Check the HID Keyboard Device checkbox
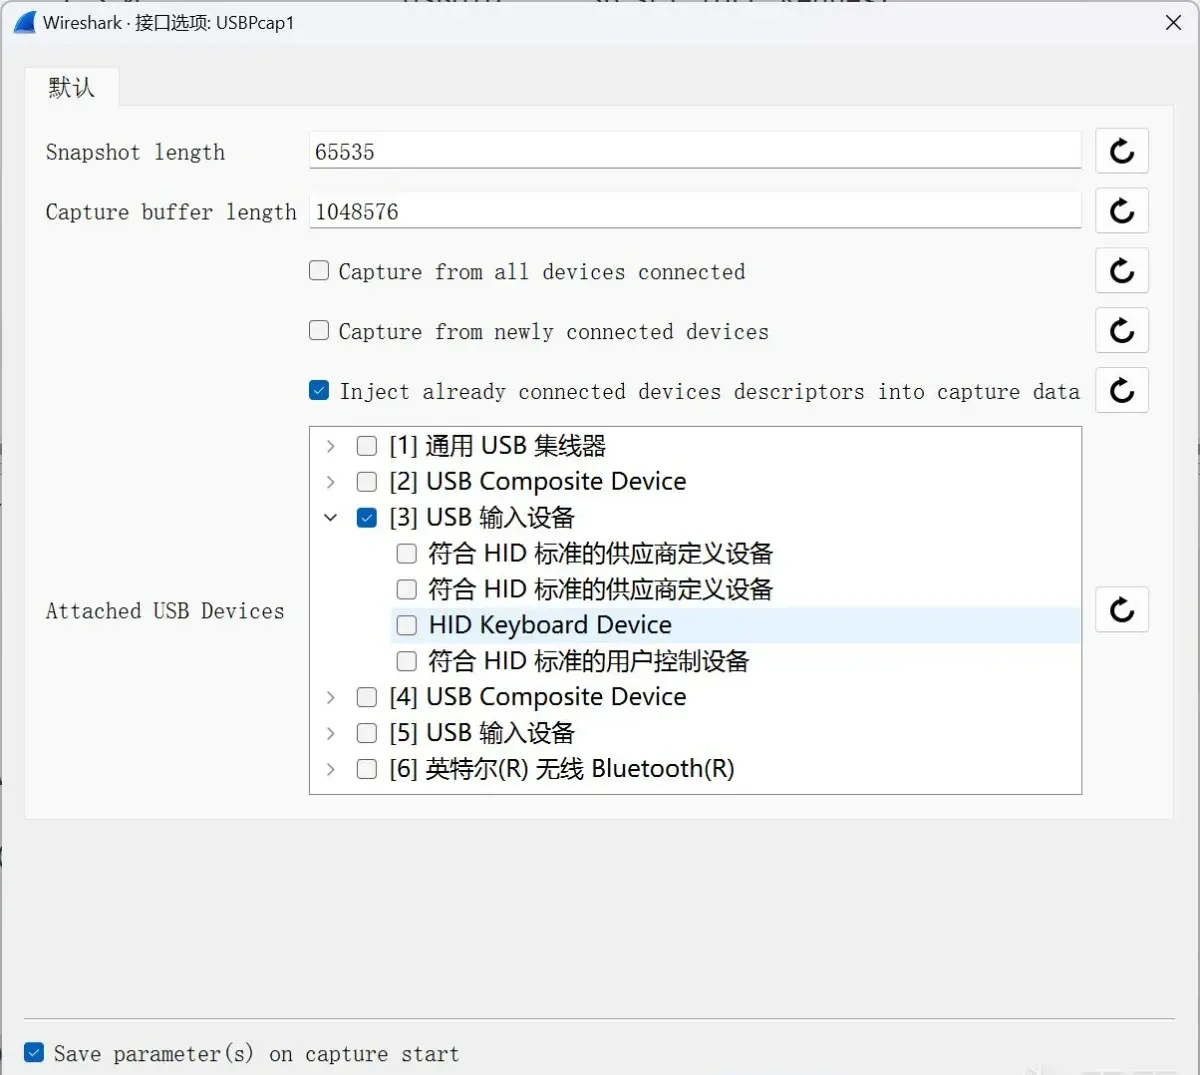 point(407,625)
